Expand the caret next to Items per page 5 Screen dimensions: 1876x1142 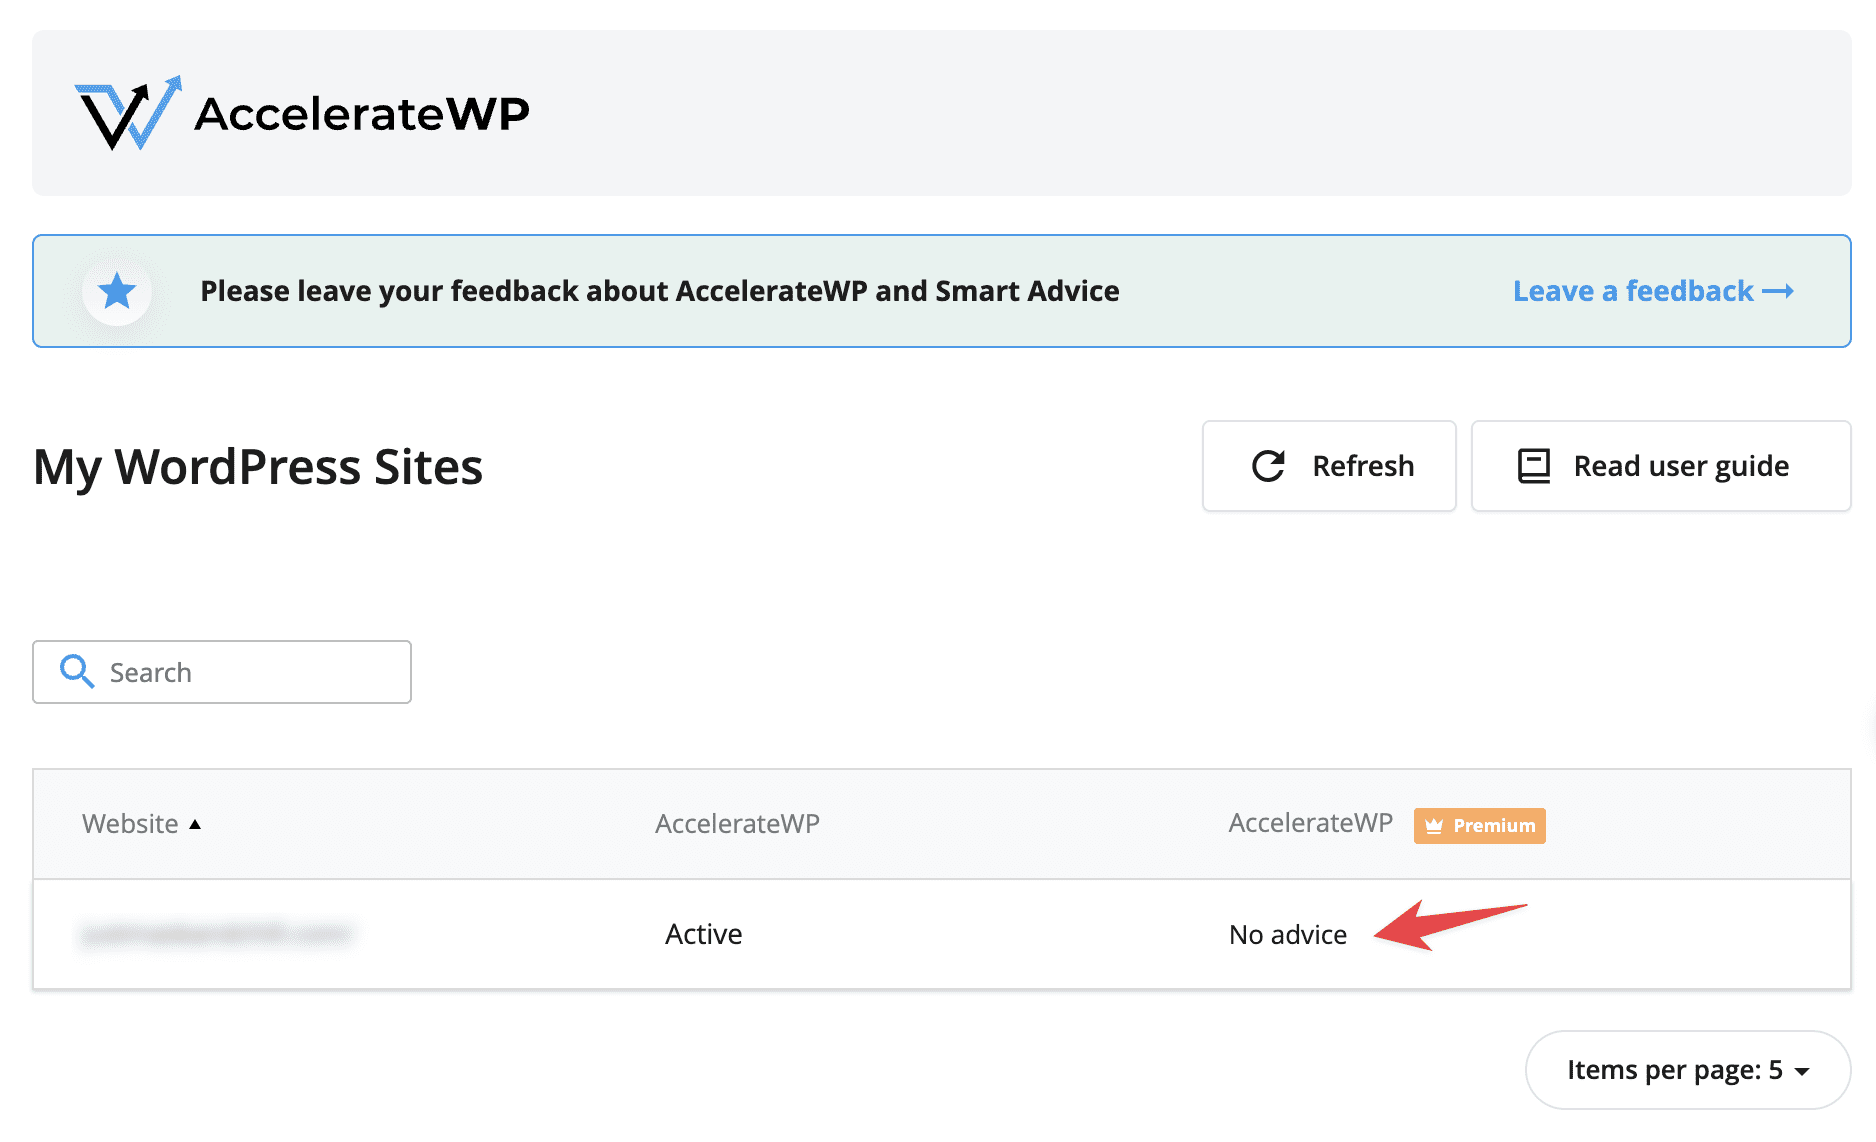pyautogui.click(x=1802, y=1071)
